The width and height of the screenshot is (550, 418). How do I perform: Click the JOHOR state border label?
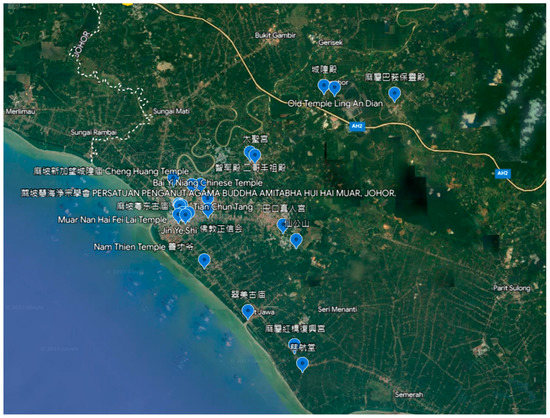tap(82, 44)
